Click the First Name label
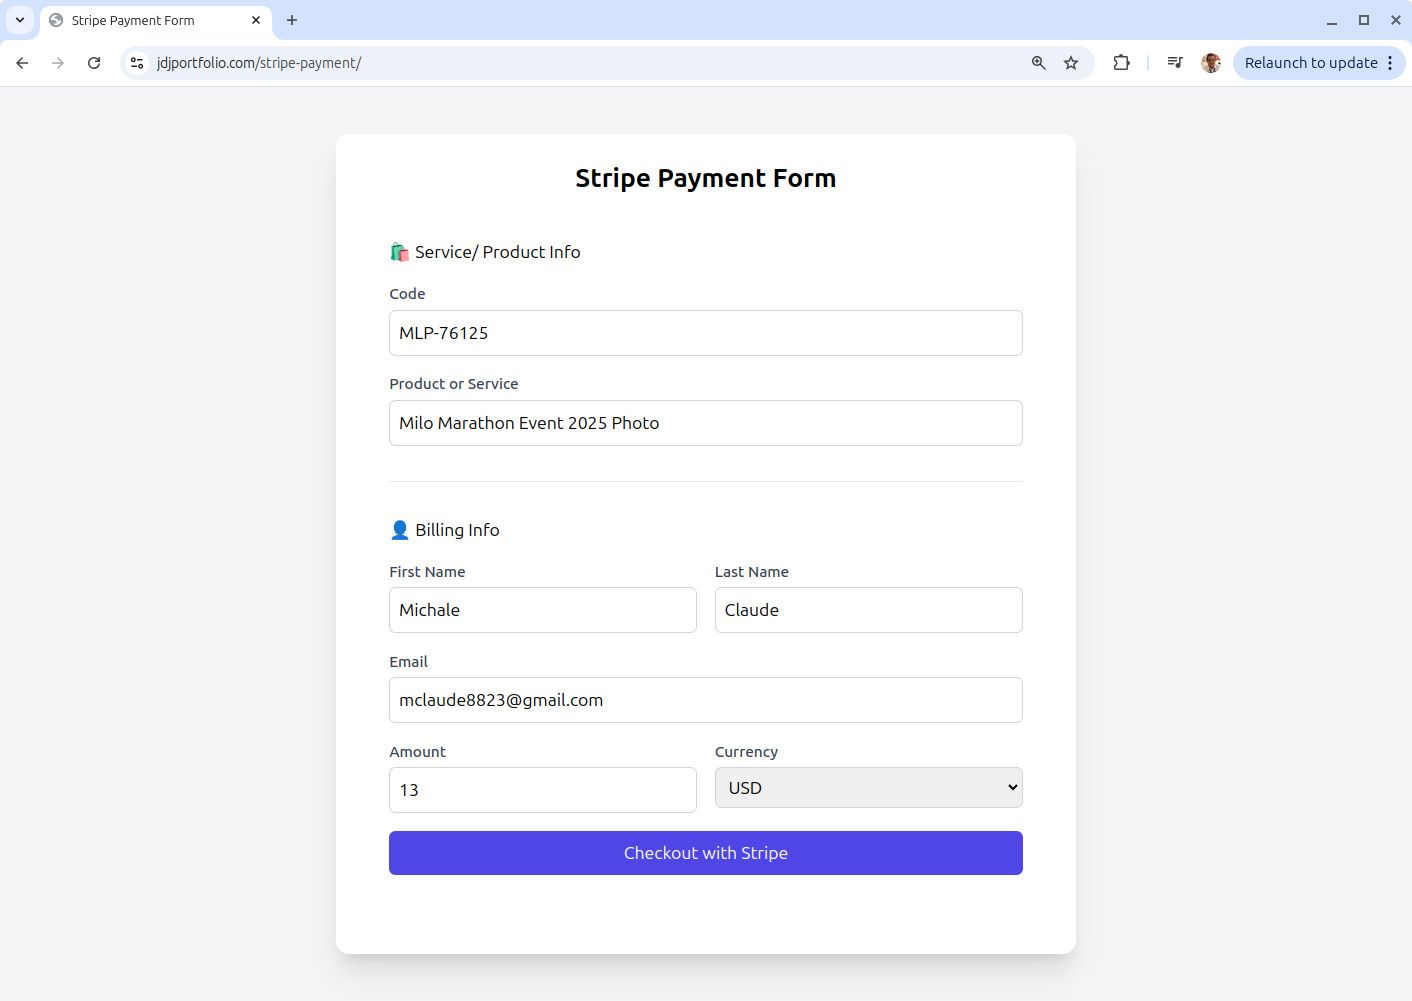 (x=427, y=572)
